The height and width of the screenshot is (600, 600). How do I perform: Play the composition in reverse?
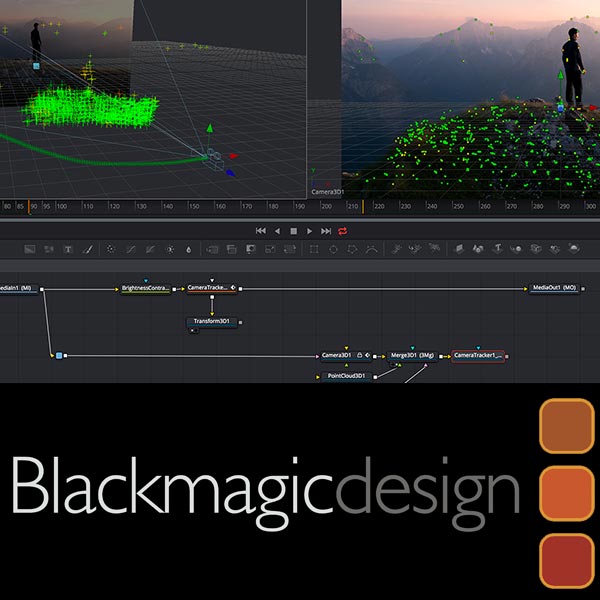(277, 231)
